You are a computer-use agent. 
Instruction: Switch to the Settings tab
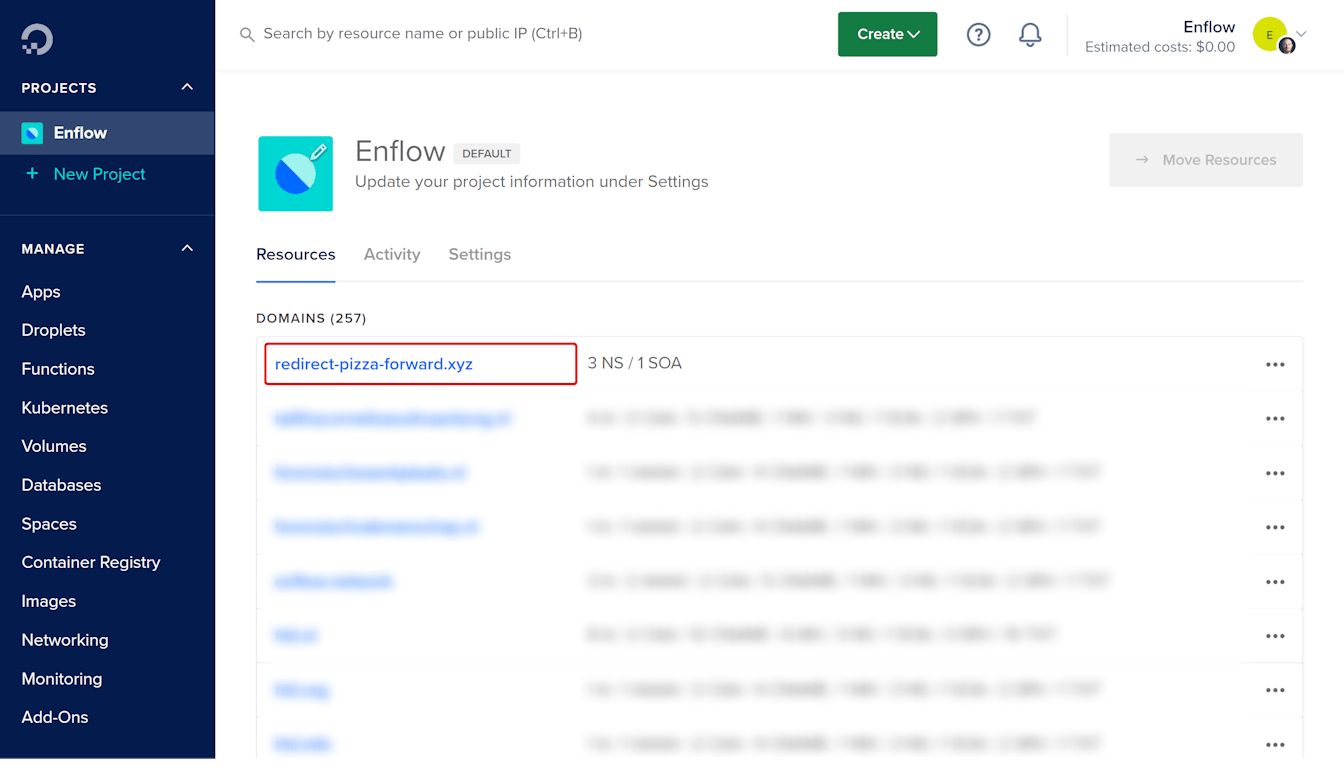(x=479, y=254)
